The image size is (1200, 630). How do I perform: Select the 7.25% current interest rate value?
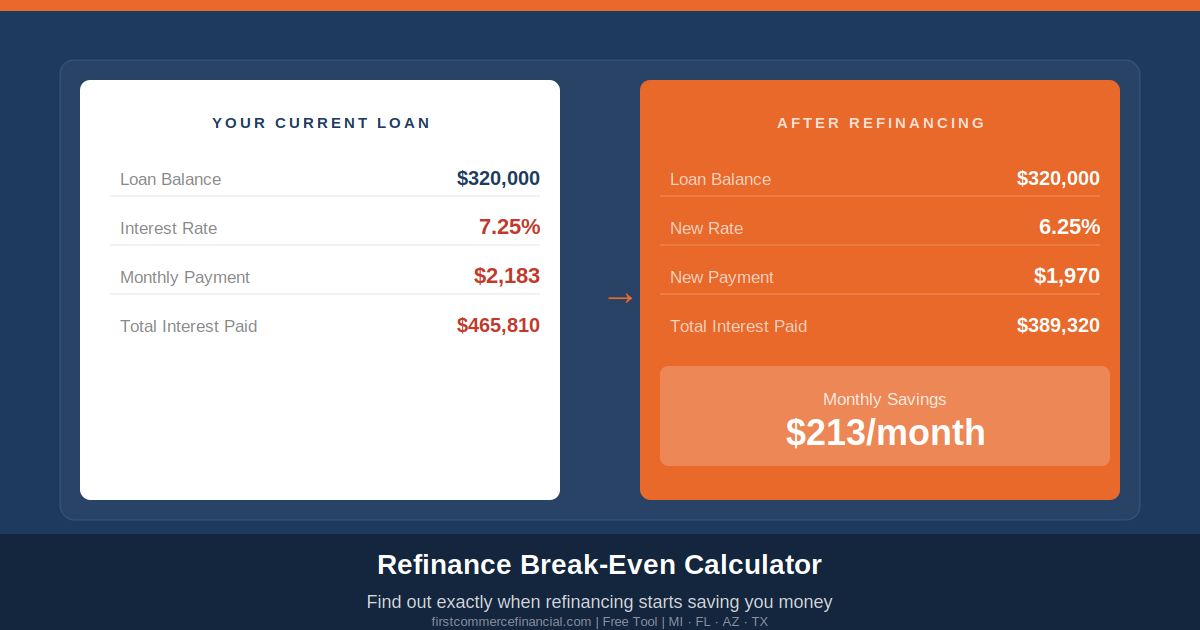point(509,227)
